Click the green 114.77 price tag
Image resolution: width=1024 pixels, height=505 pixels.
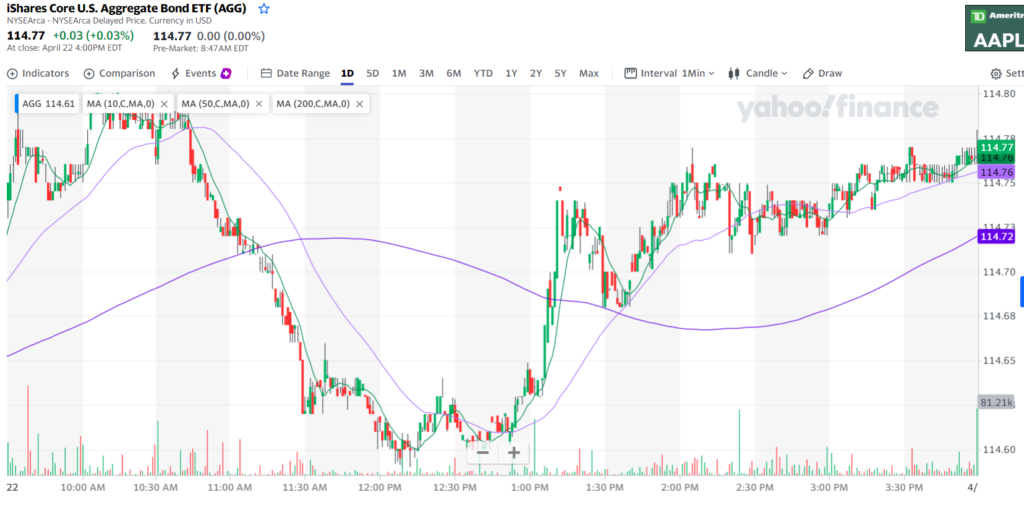pos(997,148)
